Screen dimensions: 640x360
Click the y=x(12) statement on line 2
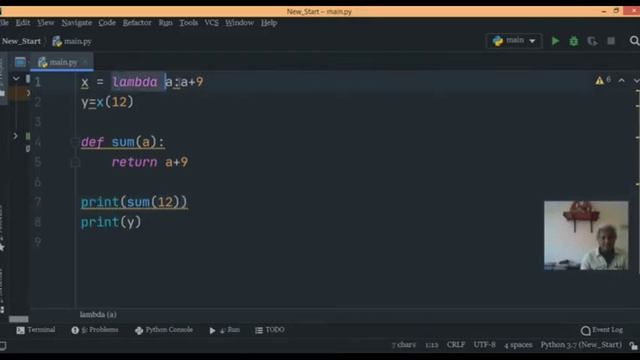(107, 102)
